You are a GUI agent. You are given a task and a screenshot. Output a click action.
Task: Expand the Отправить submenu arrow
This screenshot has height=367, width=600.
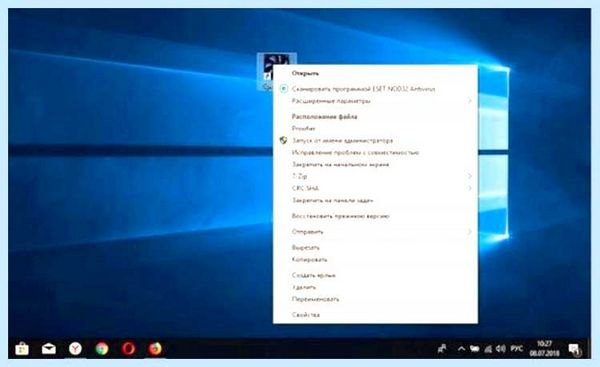(470, 232)
